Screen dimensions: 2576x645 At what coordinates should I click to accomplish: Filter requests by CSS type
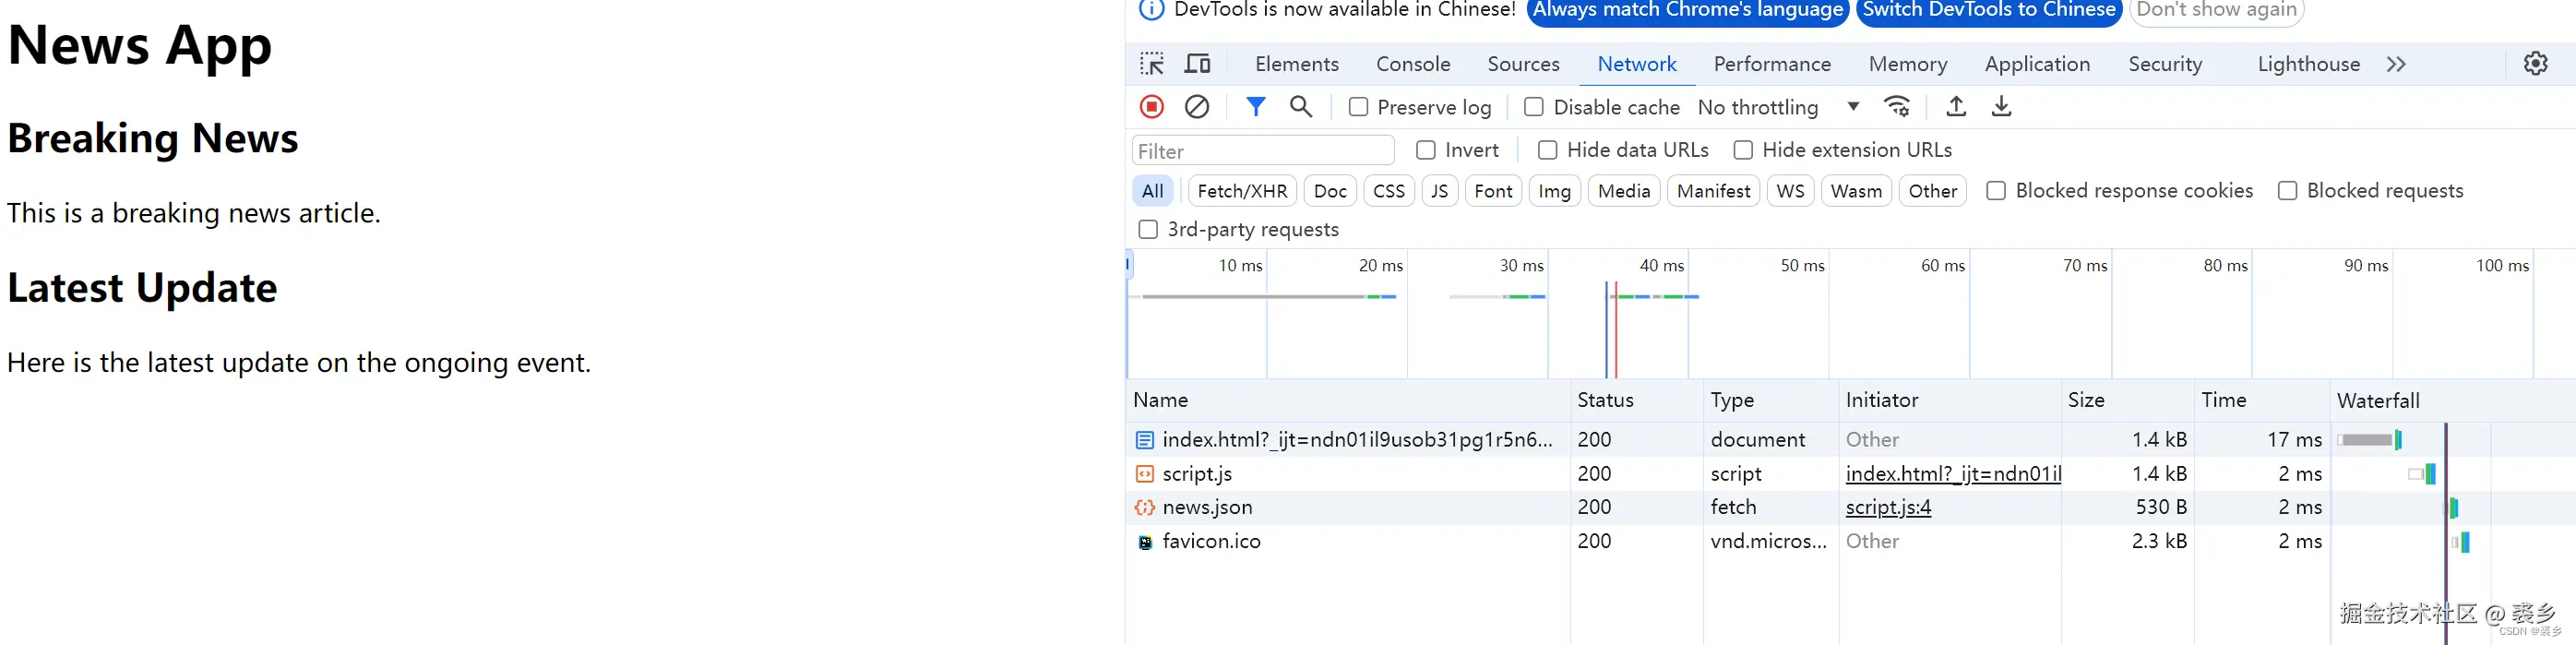point(1389,191)
